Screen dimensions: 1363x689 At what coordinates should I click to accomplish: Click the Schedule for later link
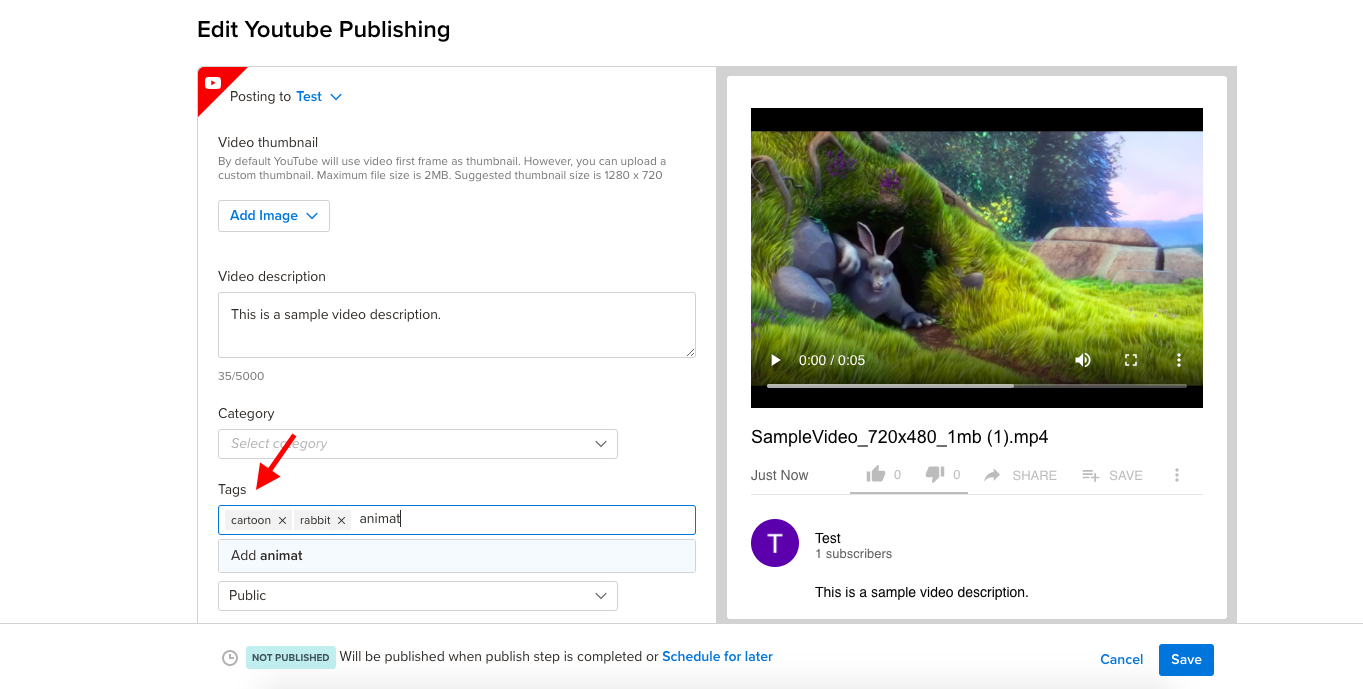click(717, 657)
